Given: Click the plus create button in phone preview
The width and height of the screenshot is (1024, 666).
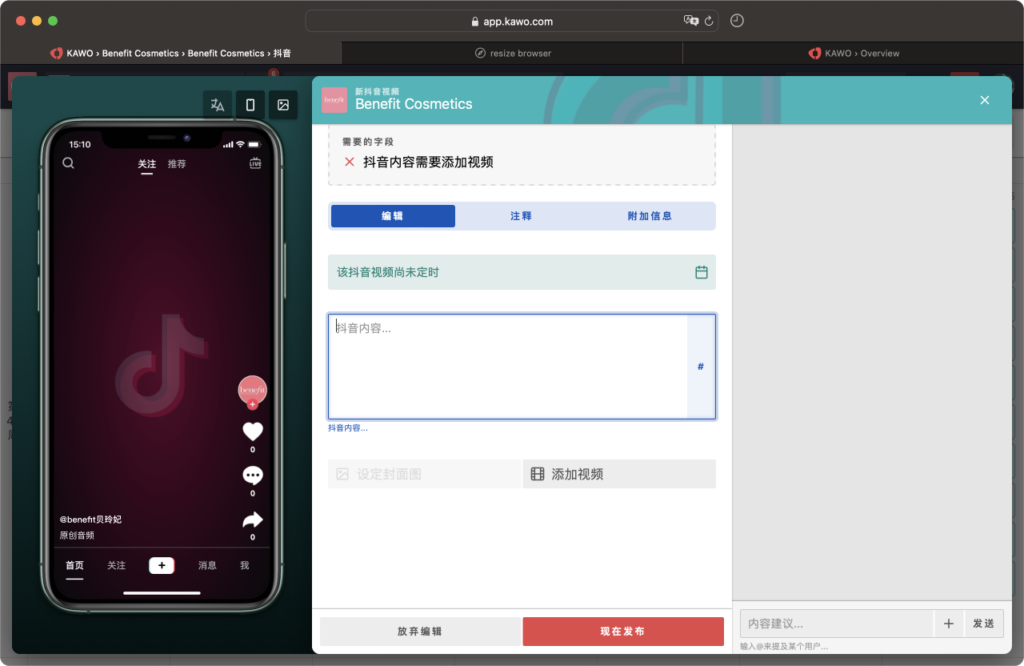Looking at the screenshot, I should click(161, 565).
